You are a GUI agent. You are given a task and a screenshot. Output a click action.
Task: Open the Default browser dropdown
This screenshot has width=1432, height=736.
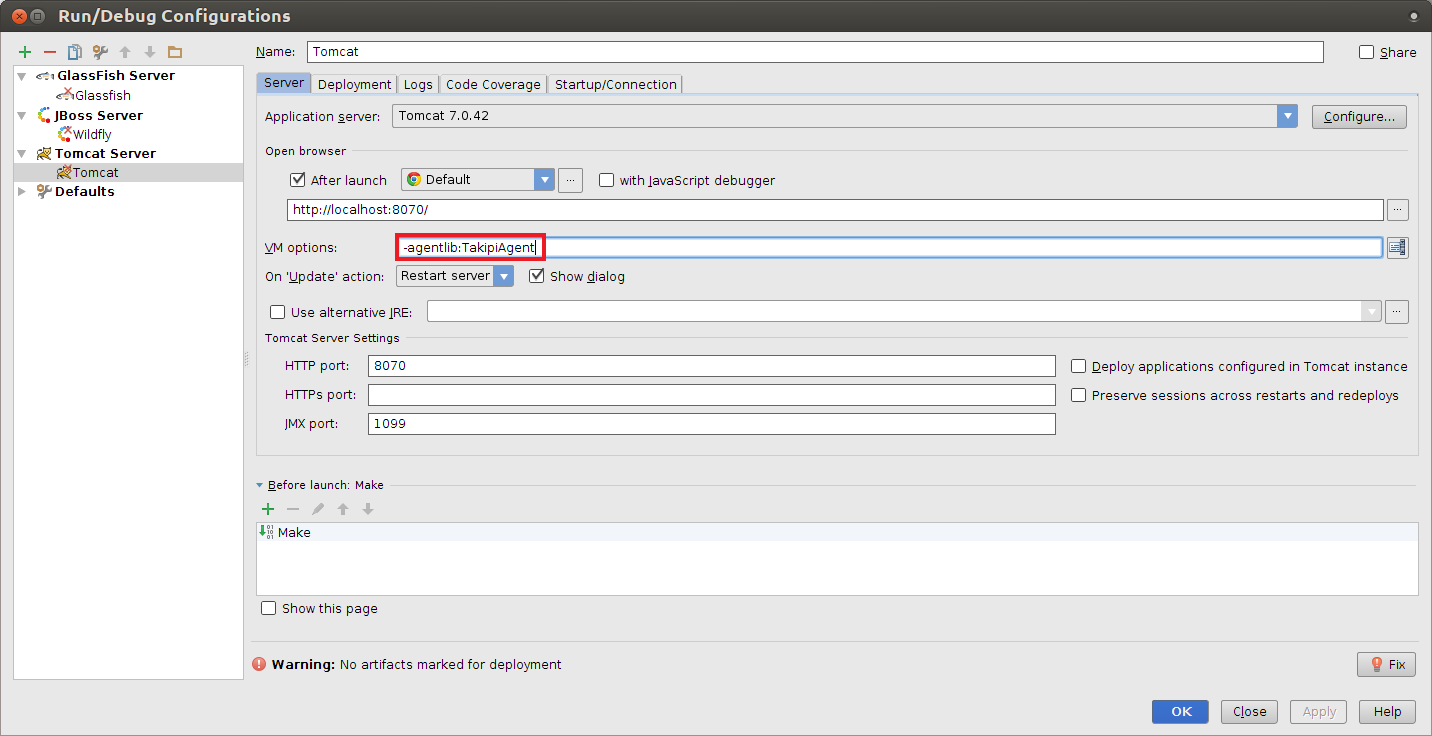(x=544, y=180)
